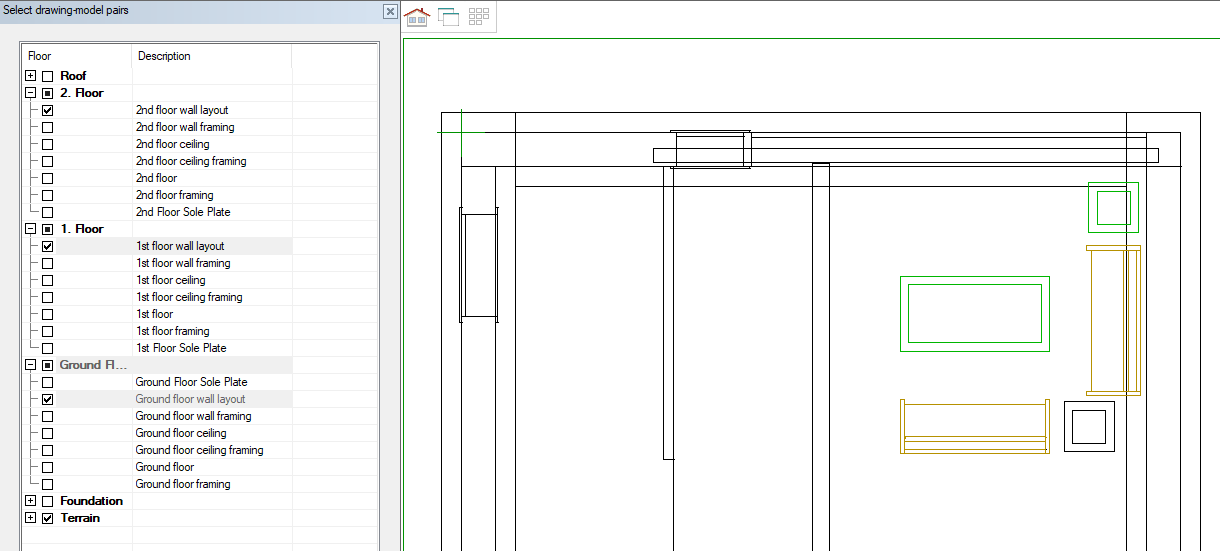Enable the 1st floor ceiling framing checkbox
The height and width of the screenshot is (551, 1220).
pos(47,297)
